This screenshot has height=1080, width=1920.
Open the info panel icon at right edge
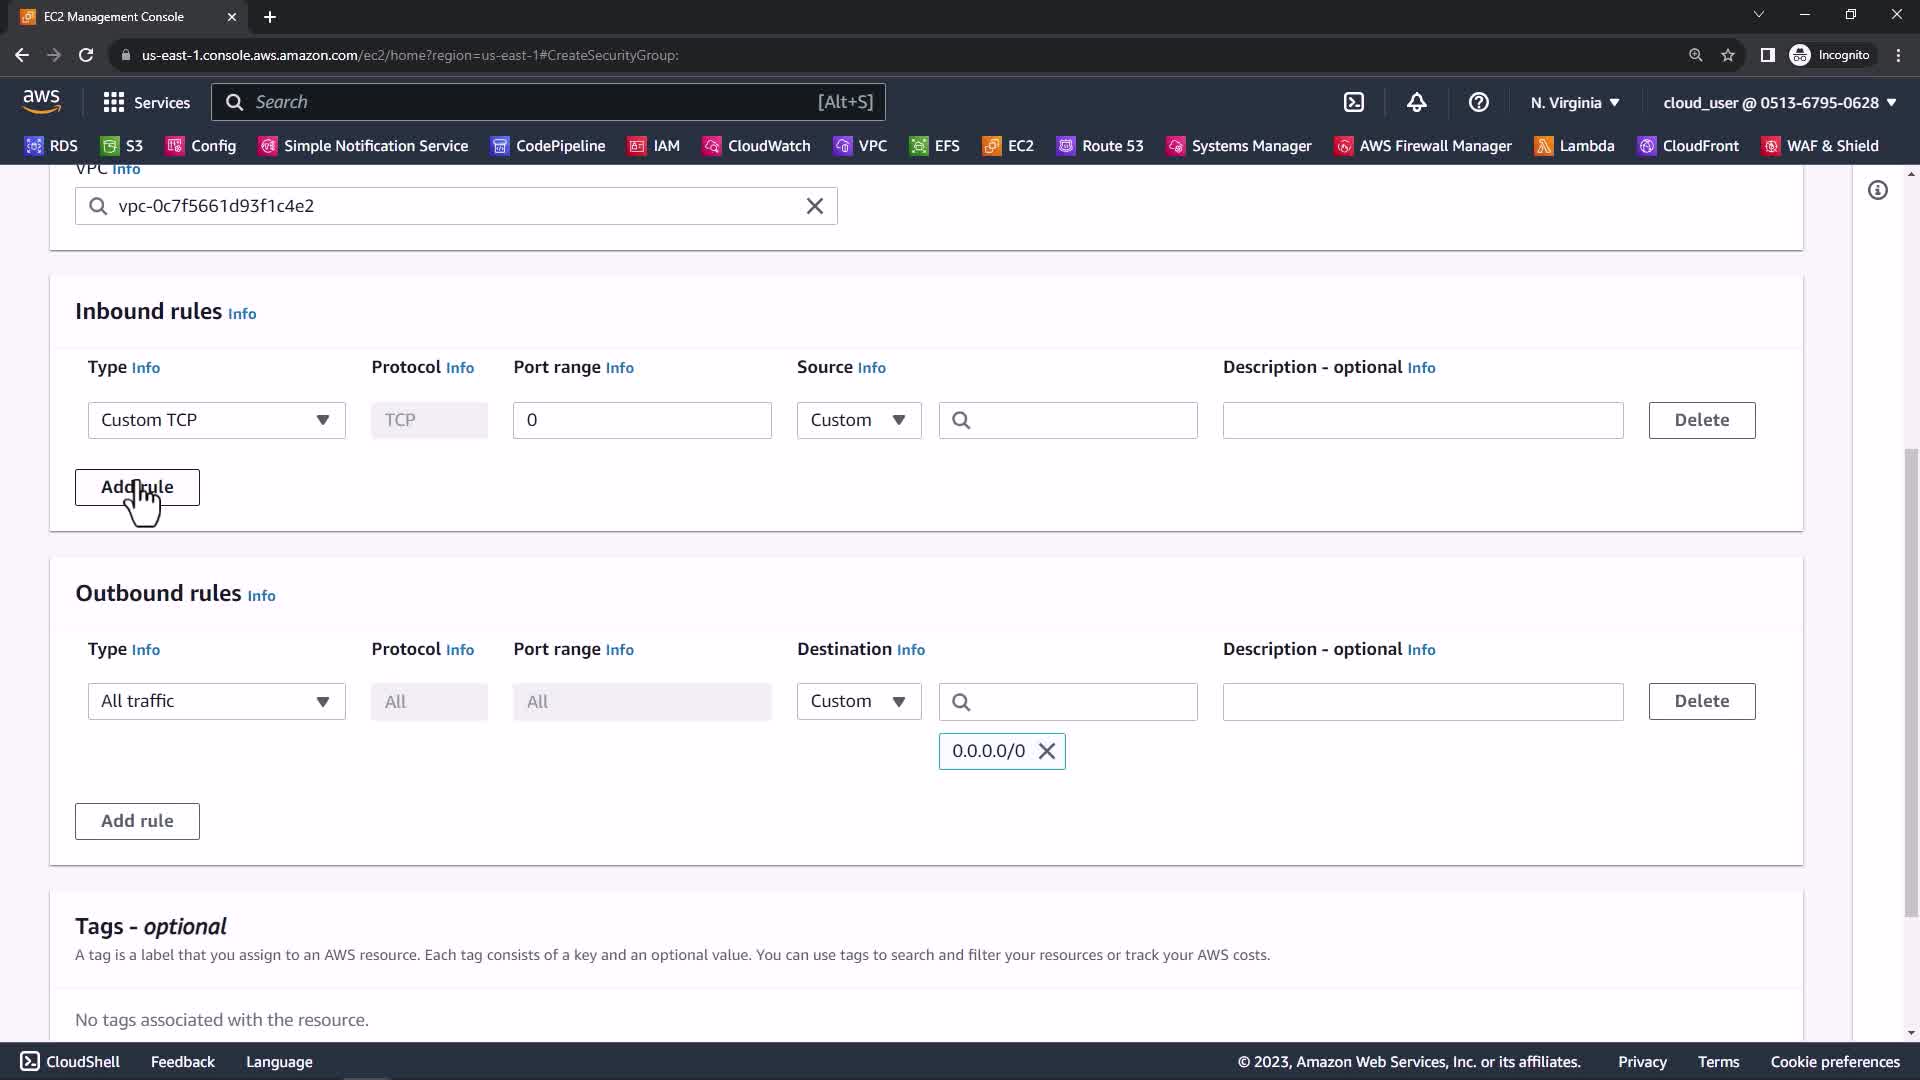coord(1877,190)
